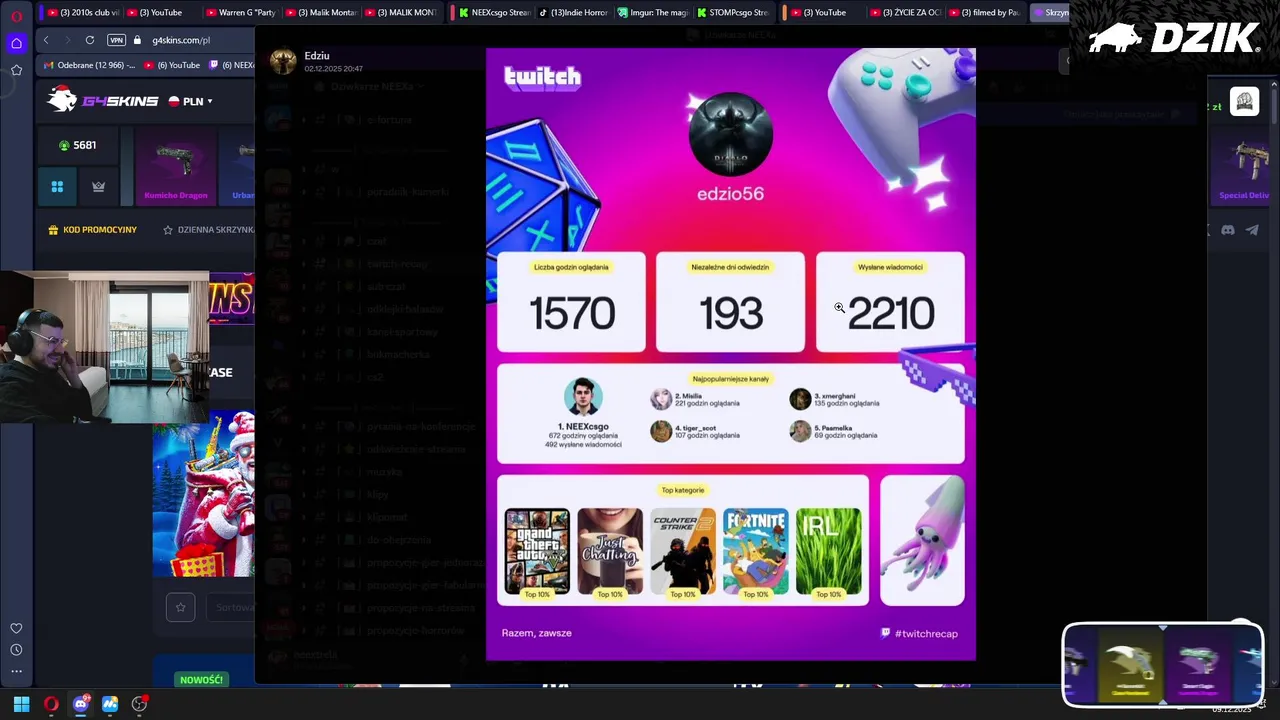1280x720 pixels.
Task: Switch to 'NEEXcsgo Stream' Kick tab
Action: (494, 12)
